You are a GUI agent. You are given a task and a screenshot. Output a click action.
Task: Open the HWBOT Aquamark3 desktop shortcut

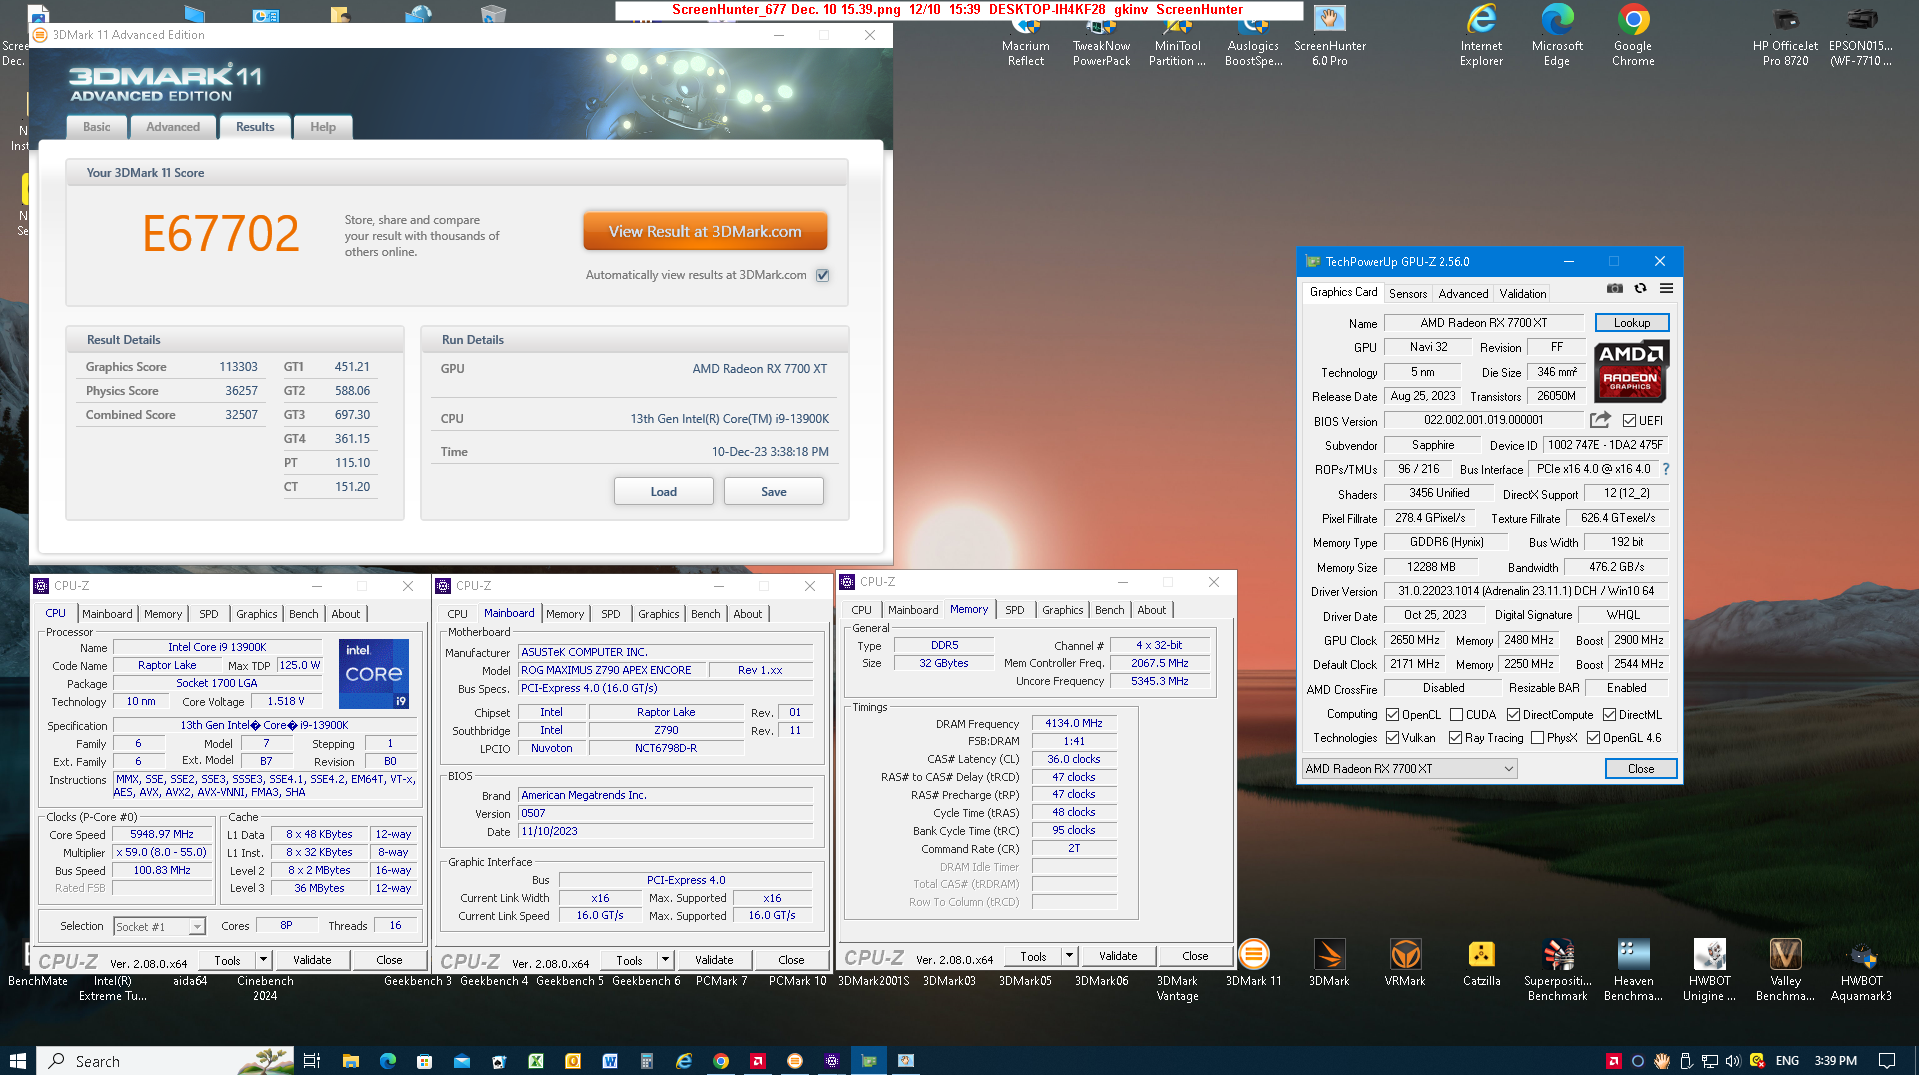tap(1861, 970)
